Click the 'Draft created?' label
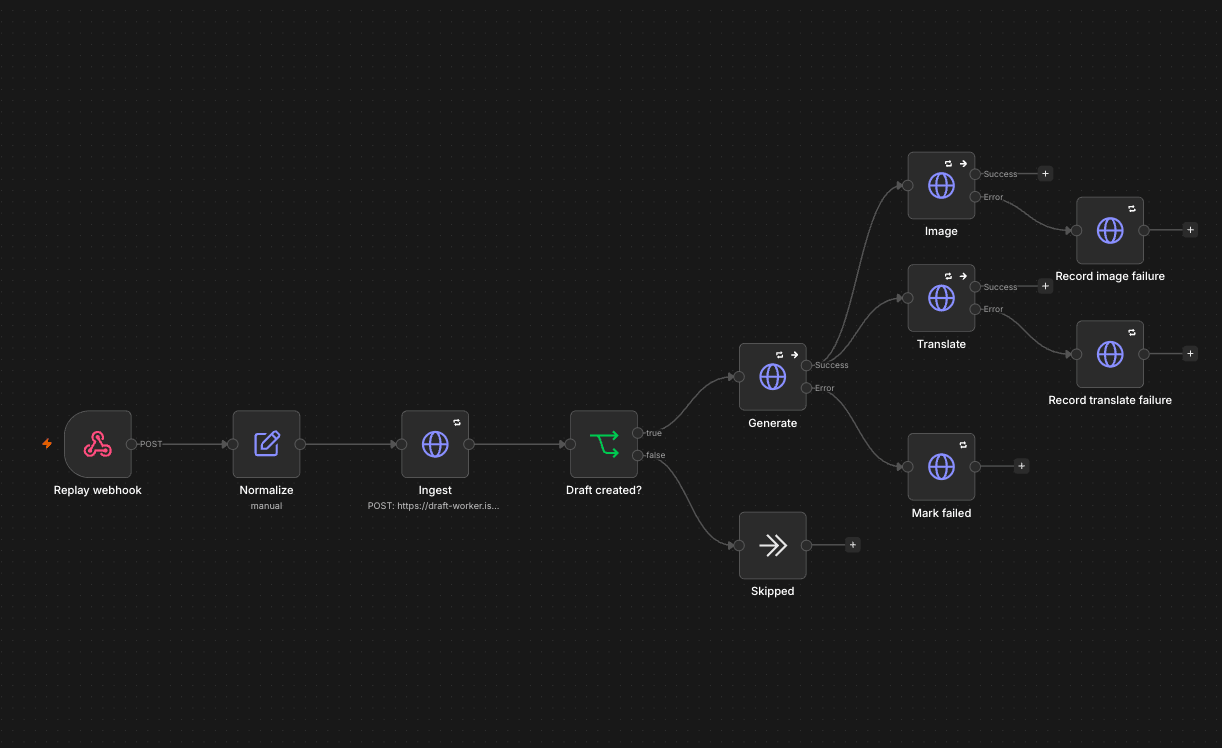Image resolution: width=1222 pixels, height=748 pixels. click(604, 490)
